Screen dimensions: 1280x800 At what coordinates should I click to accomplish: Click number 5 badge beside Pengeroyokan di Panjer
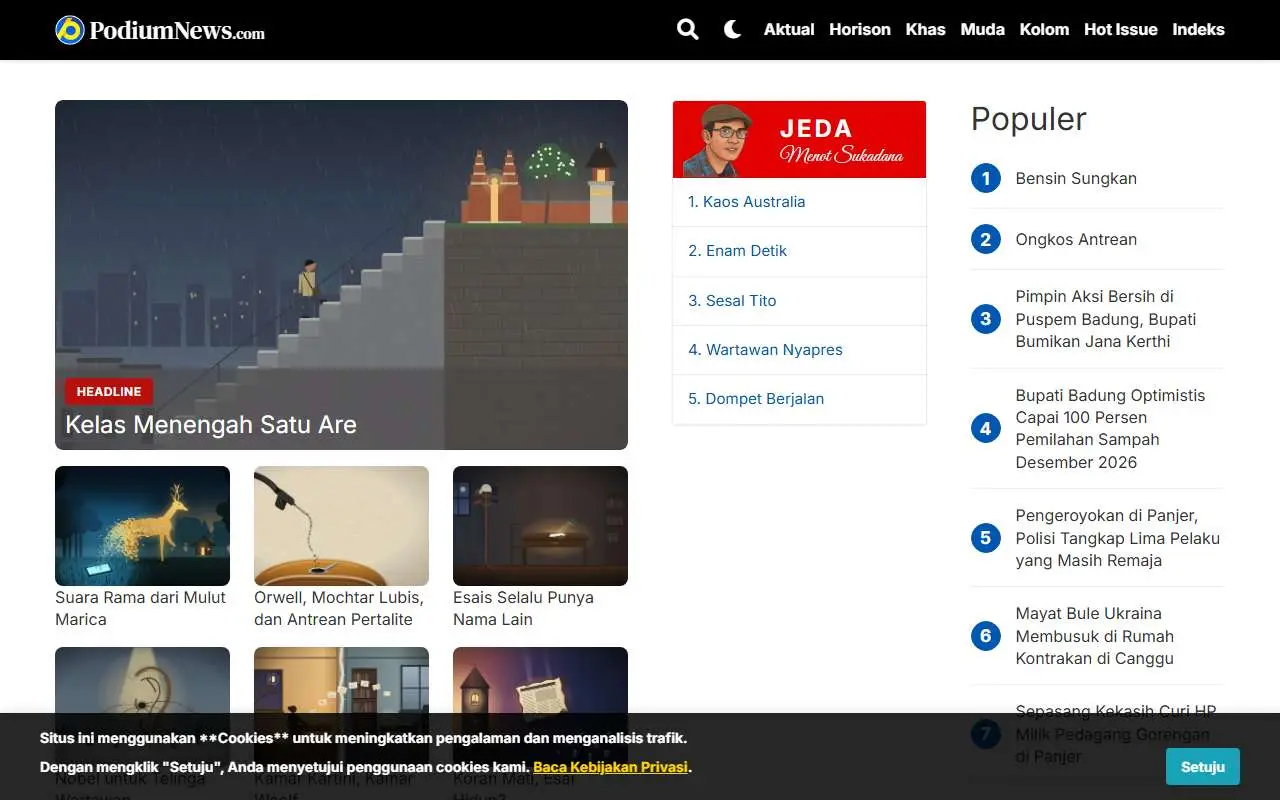click(x=985, y=538)
